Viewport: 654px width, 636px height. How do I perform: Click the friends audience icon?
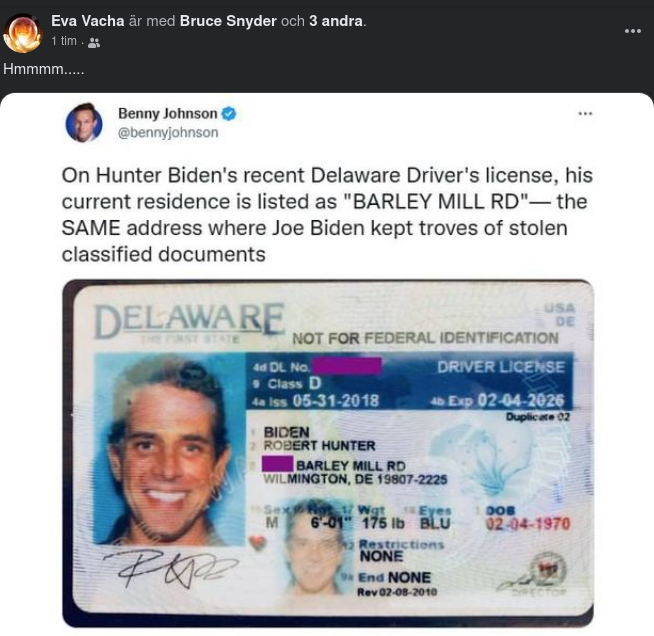point(94,42)
